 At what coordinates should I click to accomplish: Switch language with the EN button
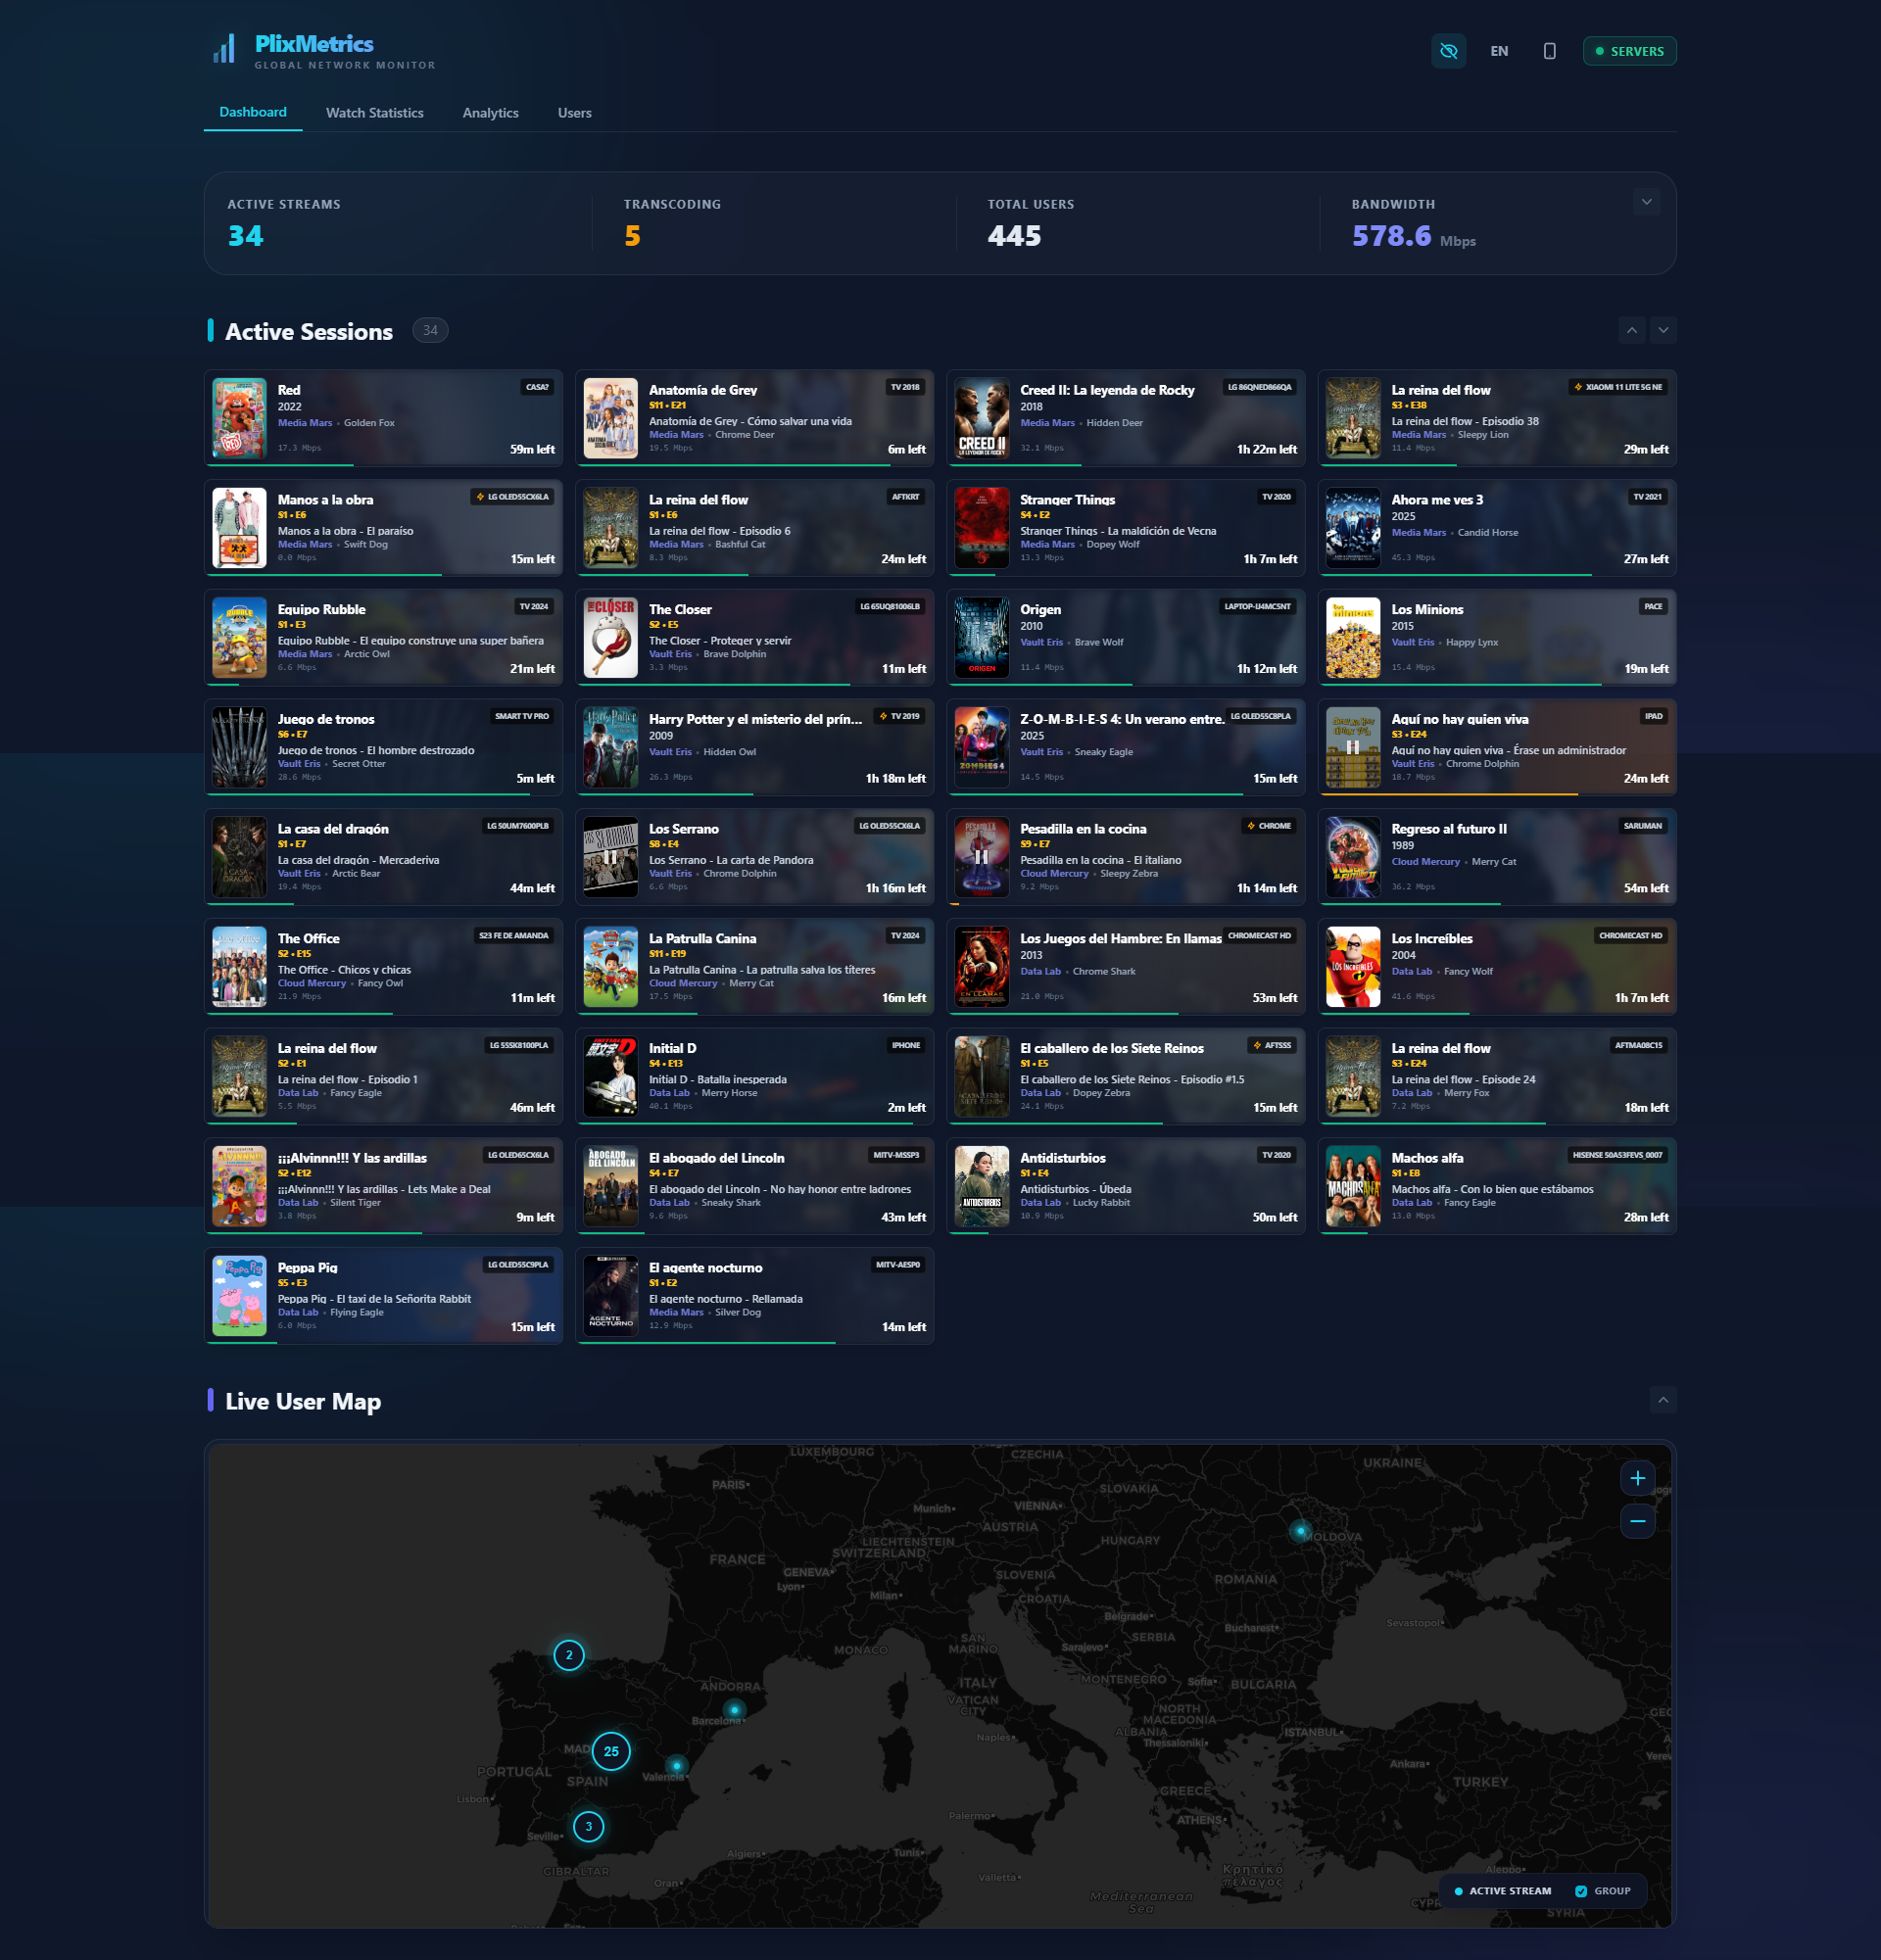click(x=1498, y=51)
